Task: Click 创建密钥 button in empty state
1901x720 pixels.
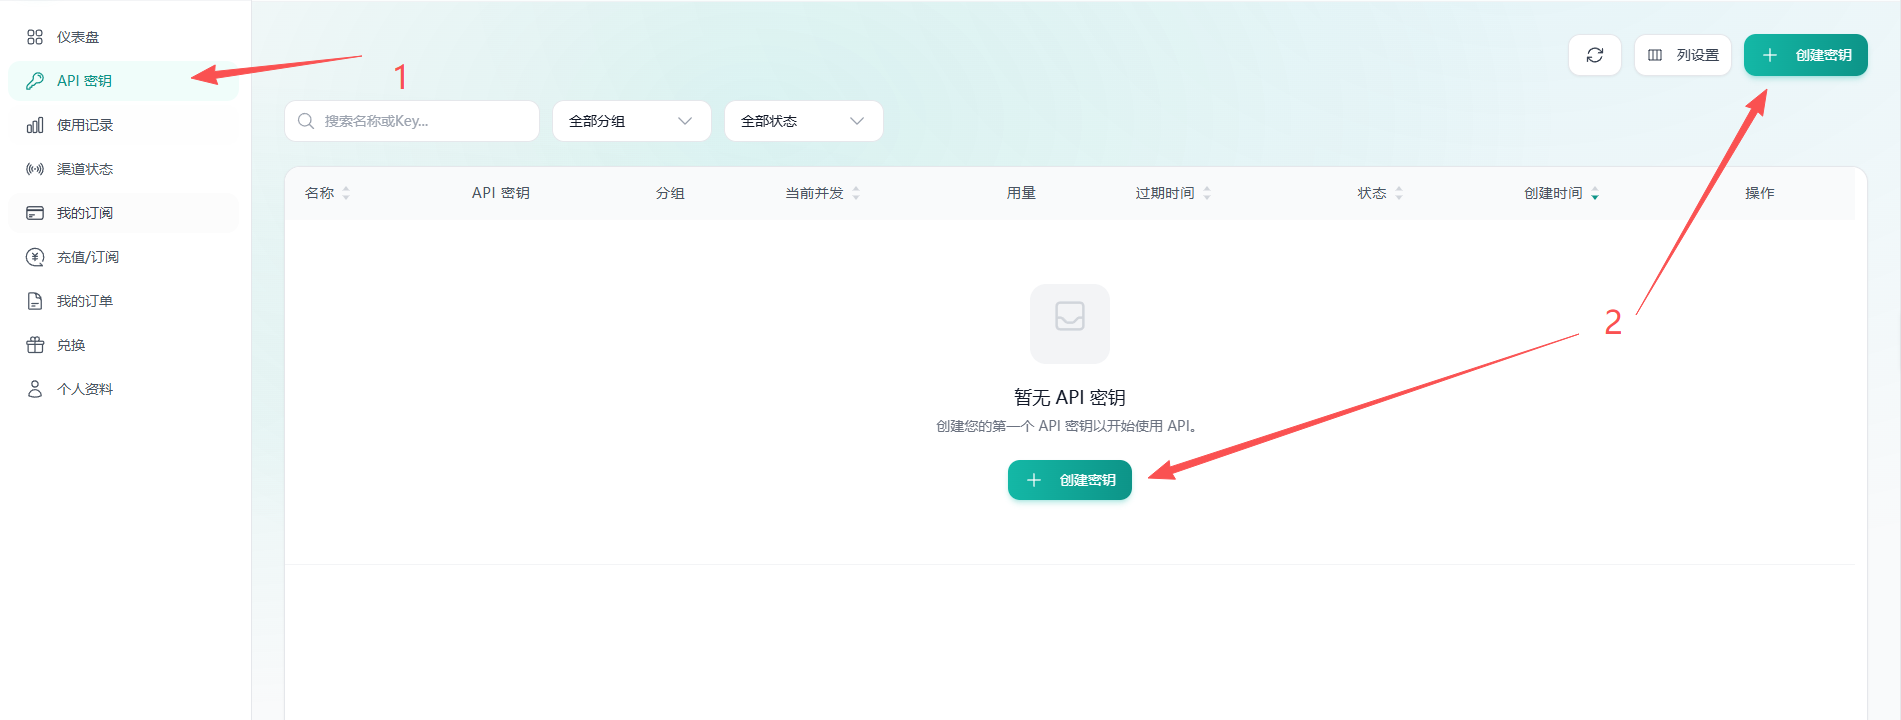Action: click(x=1070, y=480)
